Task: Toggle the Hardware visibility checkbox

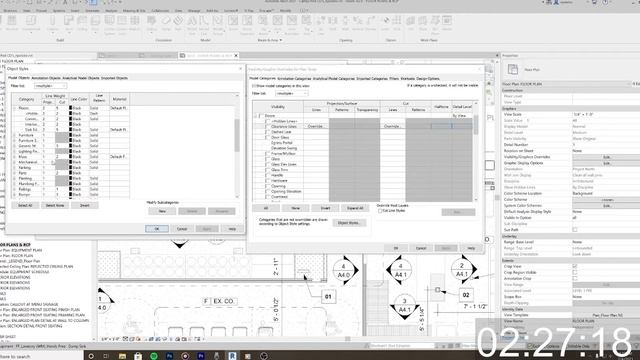Action: [x=268, y=180]
